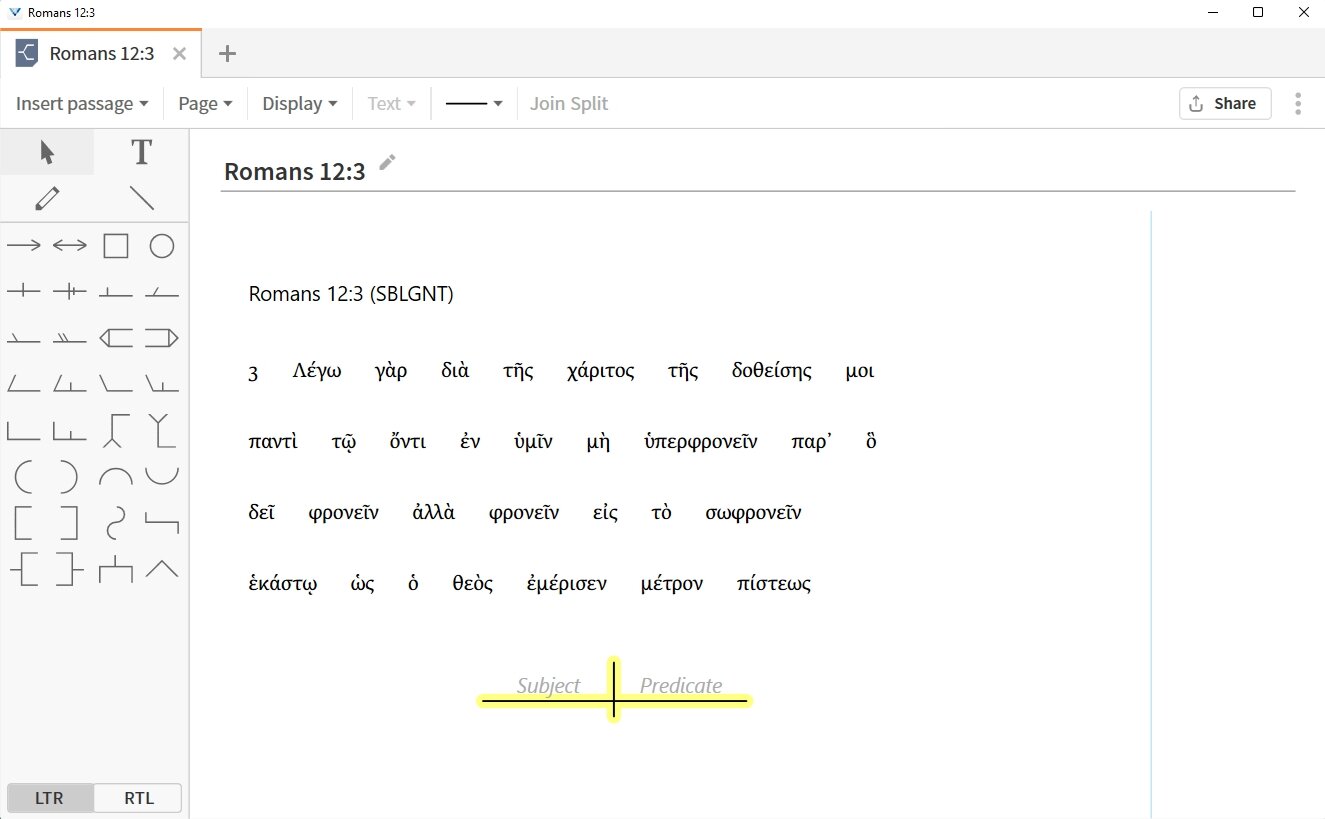The height and width of the screenshot is (819, 1325).
Task: Choose the open parenthesis diagram symbol
Action: (x=22, y=477)
